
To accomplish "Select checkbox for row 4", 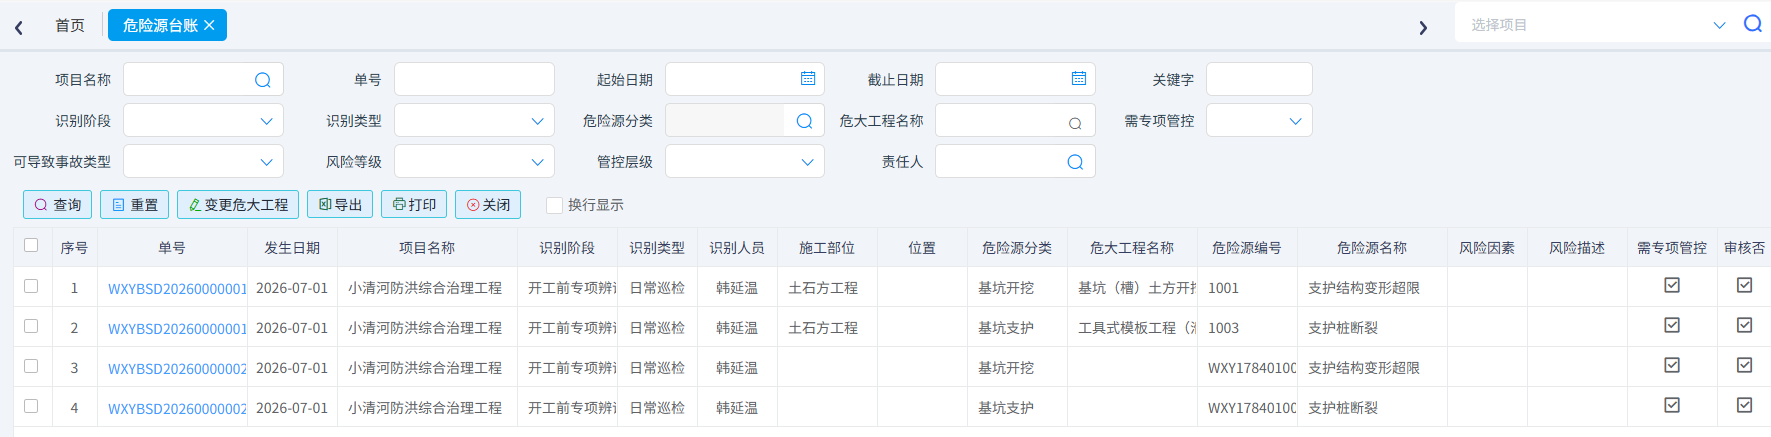I will pyautogui.click(x=31, y=406).
